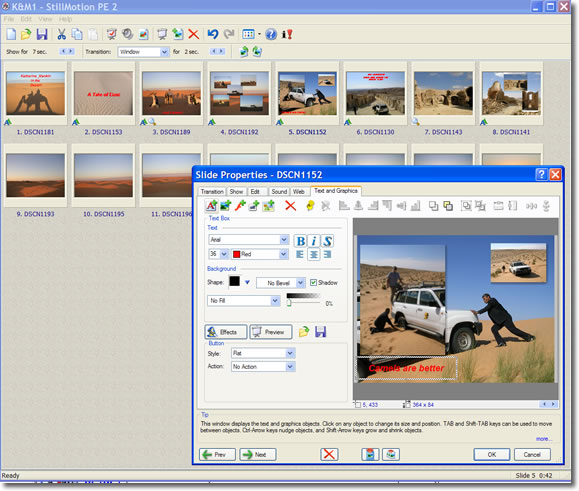Click the red X icon at the dialog bottom
The image size is (579, 491).
(329, 454)
